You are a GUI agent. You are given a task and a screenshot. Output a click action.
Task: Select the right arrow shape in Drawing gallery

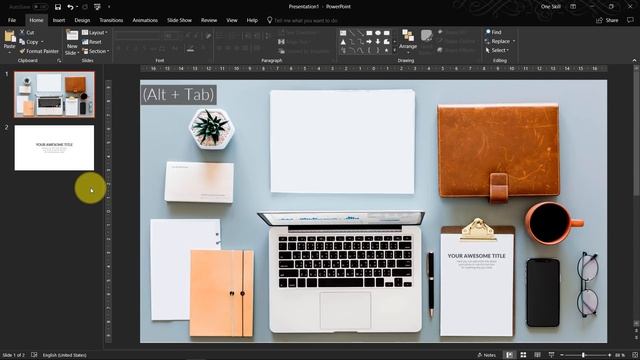(x=369, y=42)
